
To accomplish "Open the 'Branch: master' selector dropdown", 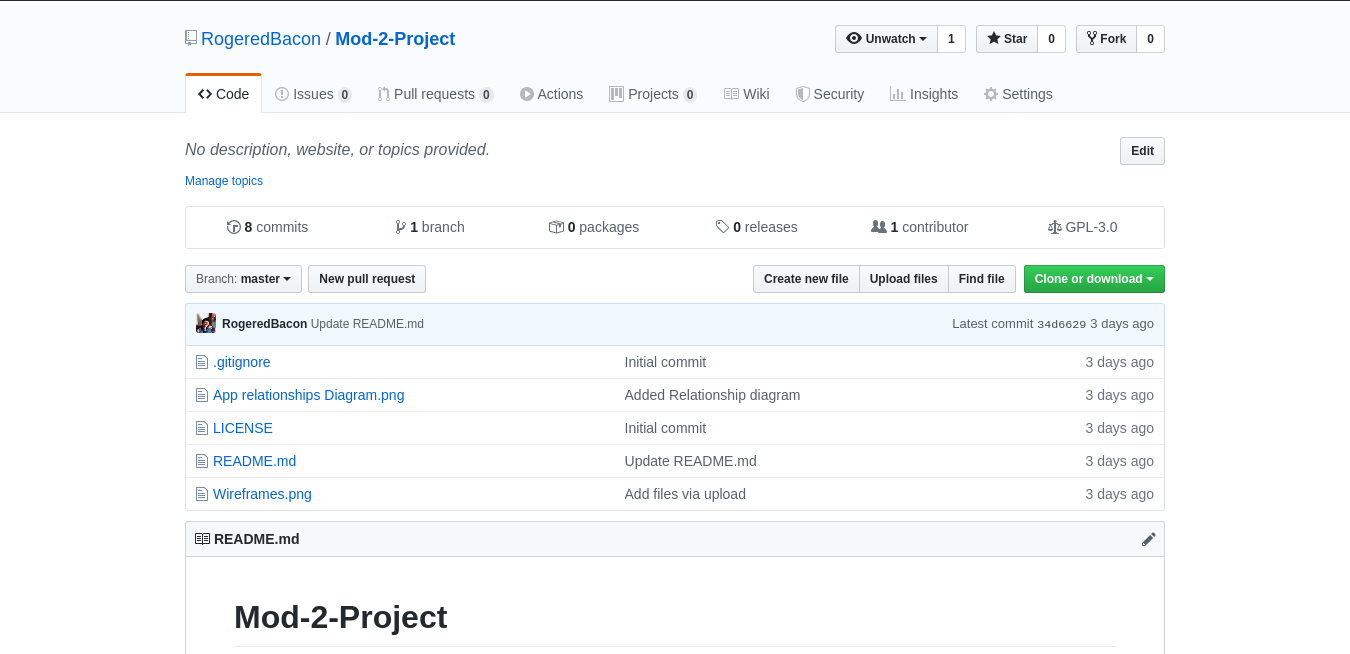I will [x=243, y=279].
